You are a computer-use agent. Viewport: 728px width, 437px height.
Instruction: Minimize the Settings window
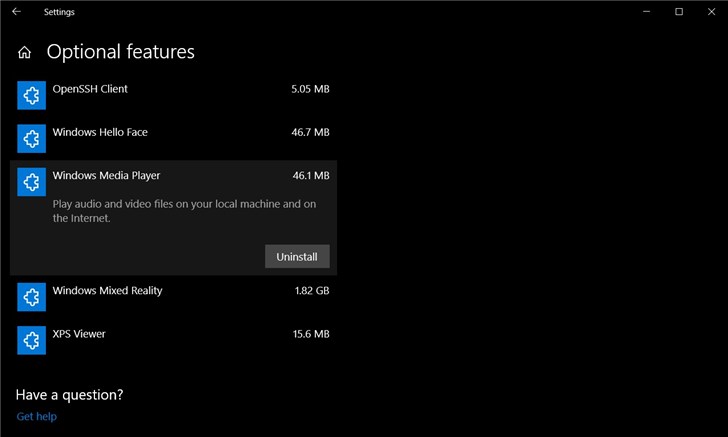pyautogui.click(x=646, y=12)
